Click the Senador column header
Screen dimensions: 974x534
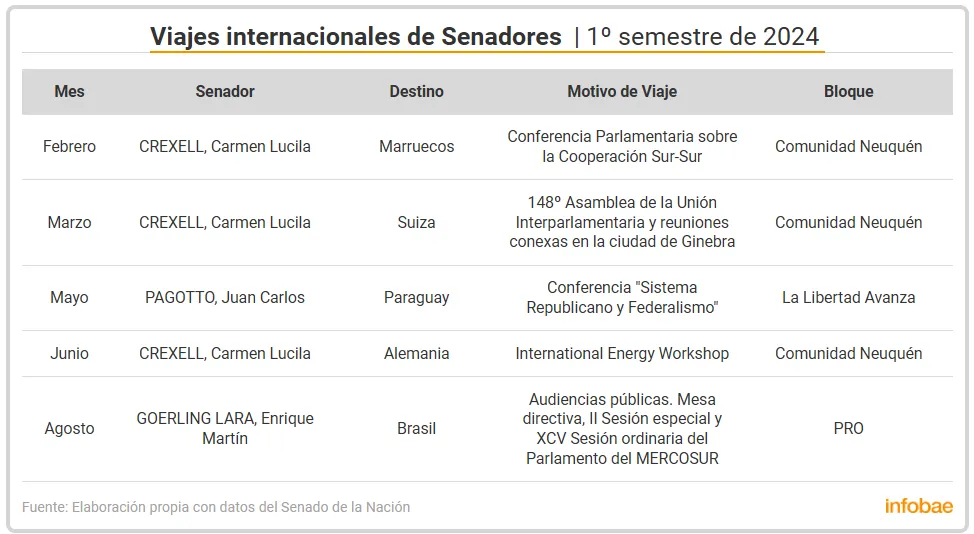click(225, 91)
